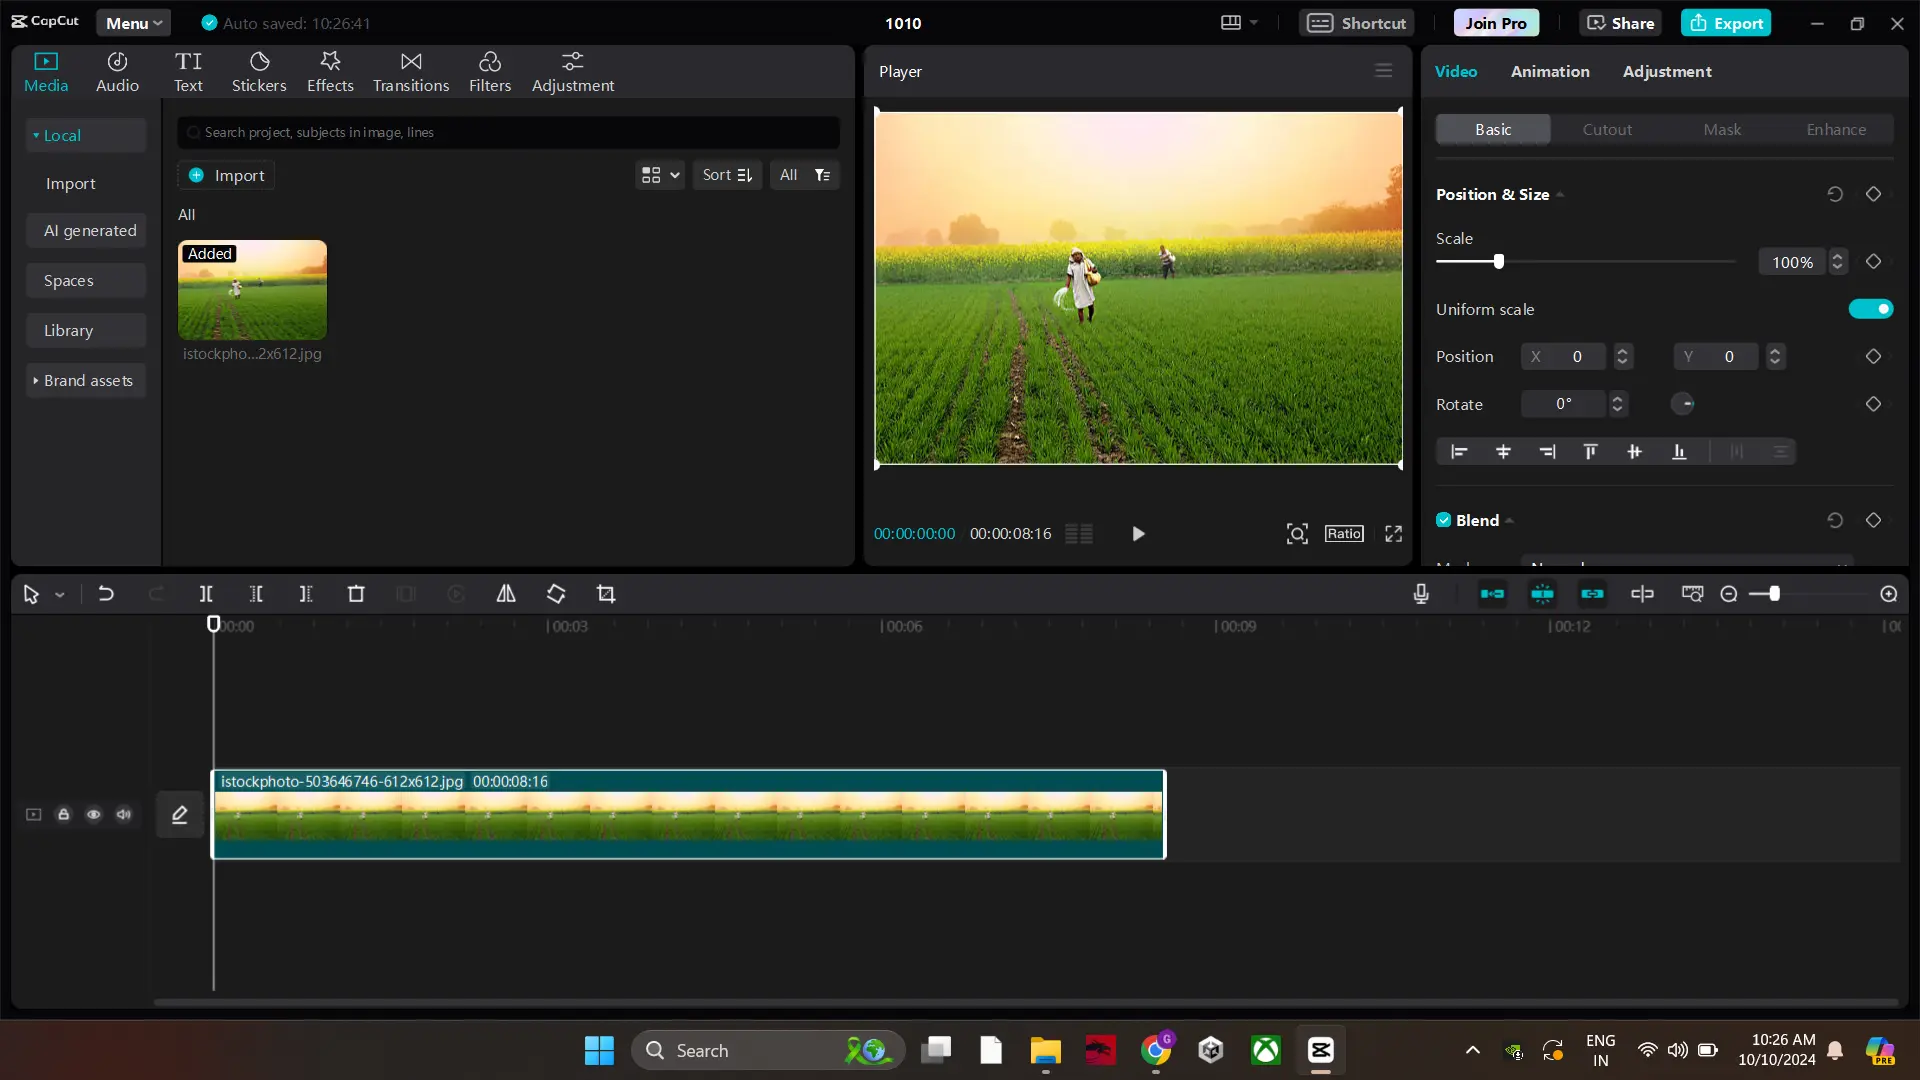Undo the last action
Viewport: 1920px width, 1080px height.
[106, 594]
